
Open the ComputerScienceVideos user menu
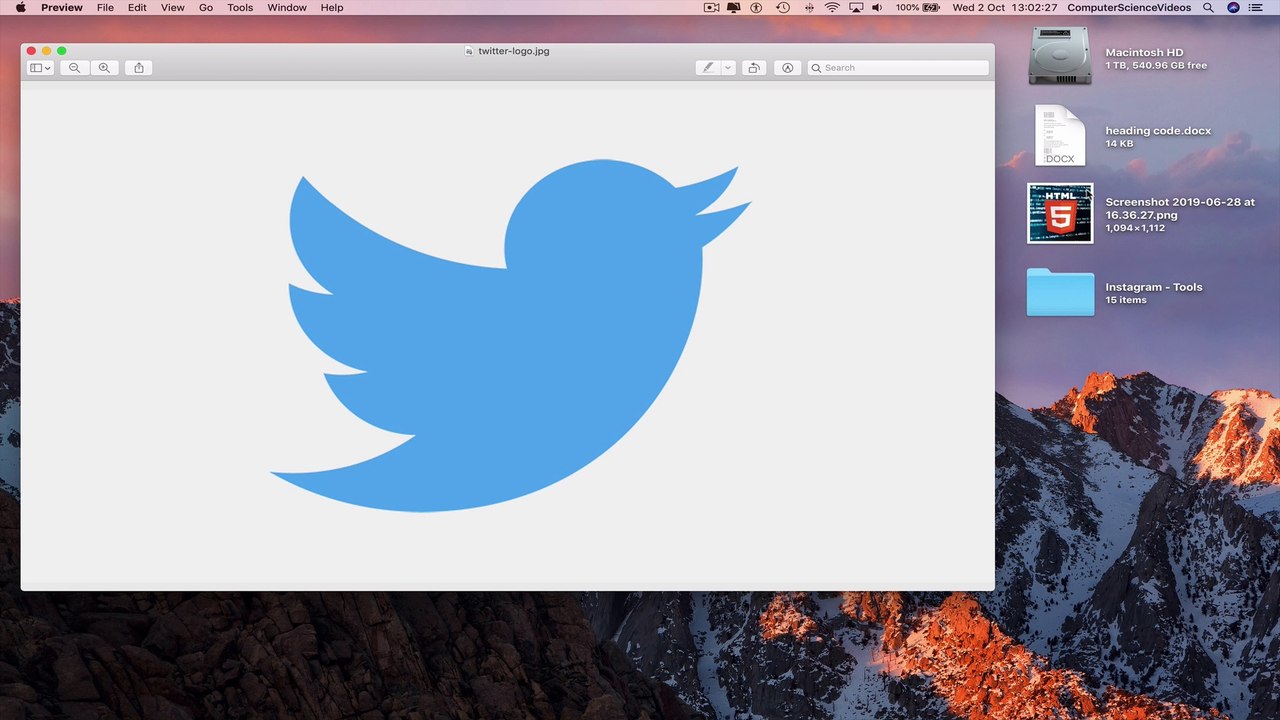pyautogui.click(x=1129, y=7)
